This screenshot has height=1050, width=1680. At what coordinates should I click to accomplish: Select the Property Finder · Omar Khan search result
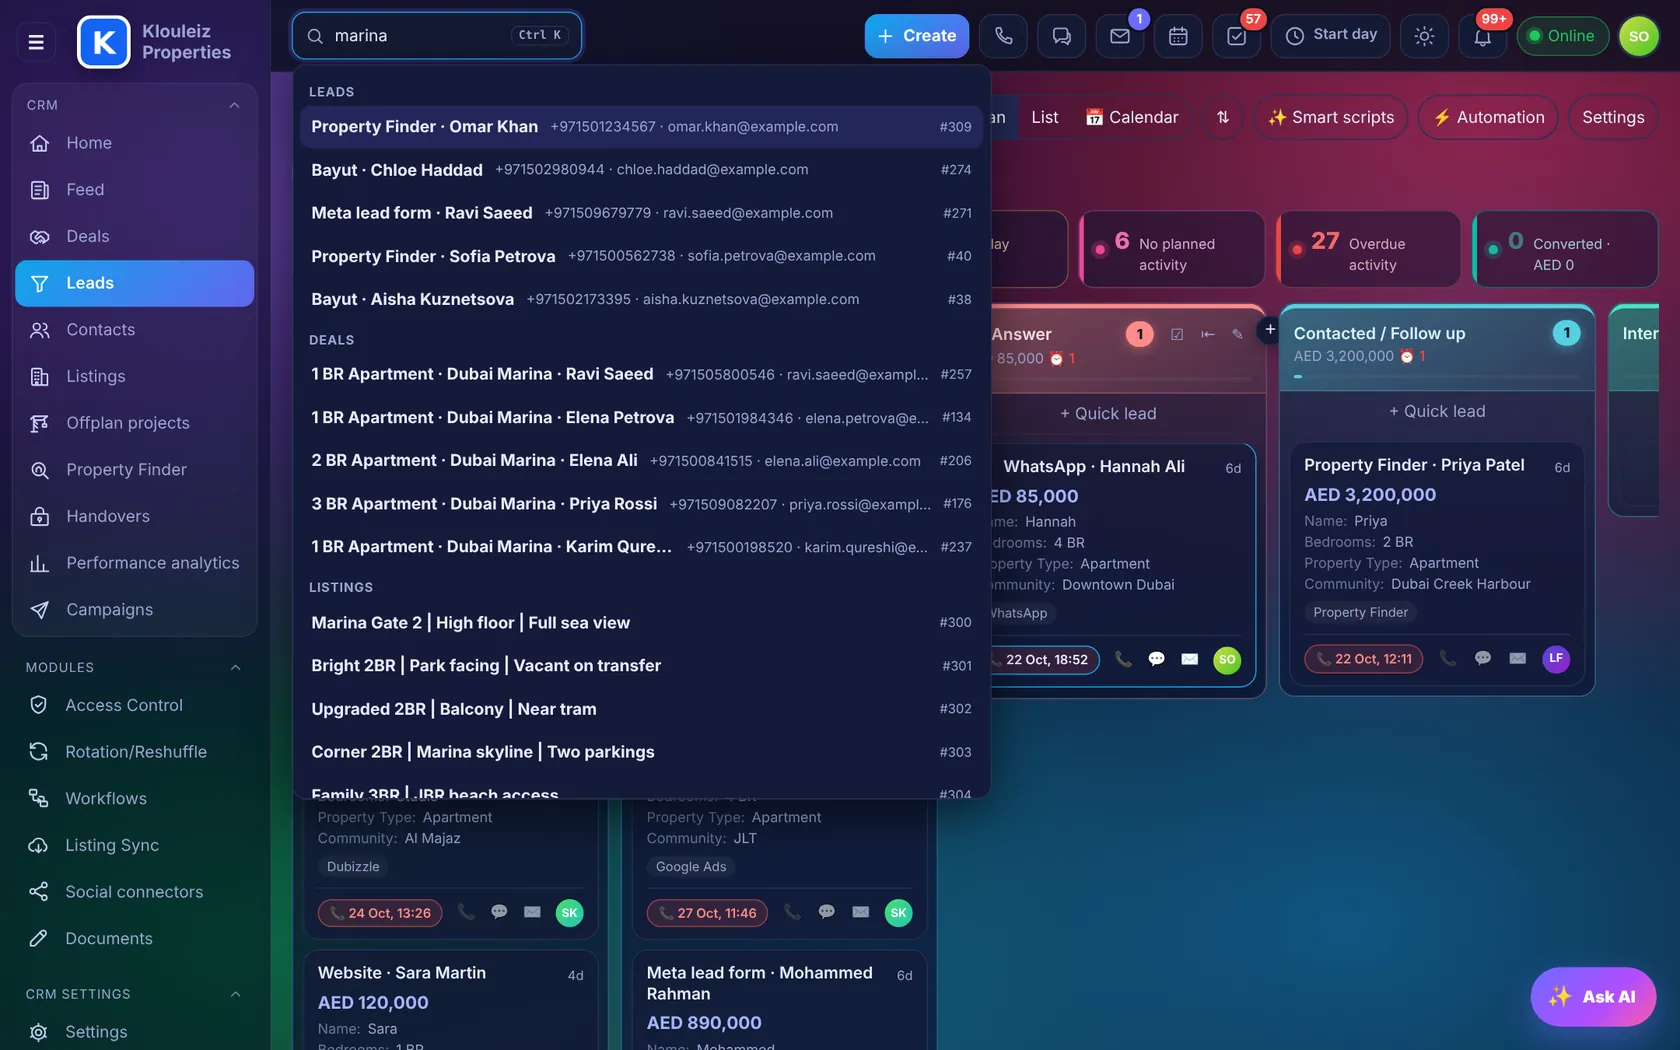click(641, 127)
